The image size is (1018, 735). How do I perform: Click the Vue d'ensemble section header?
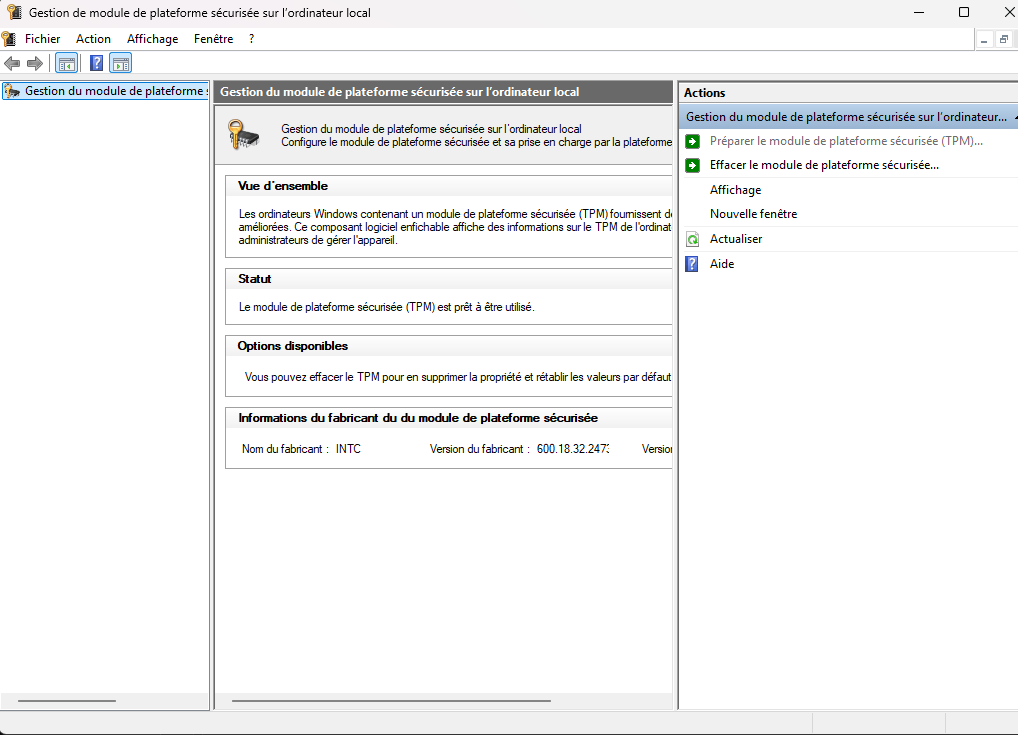[449, 186]
